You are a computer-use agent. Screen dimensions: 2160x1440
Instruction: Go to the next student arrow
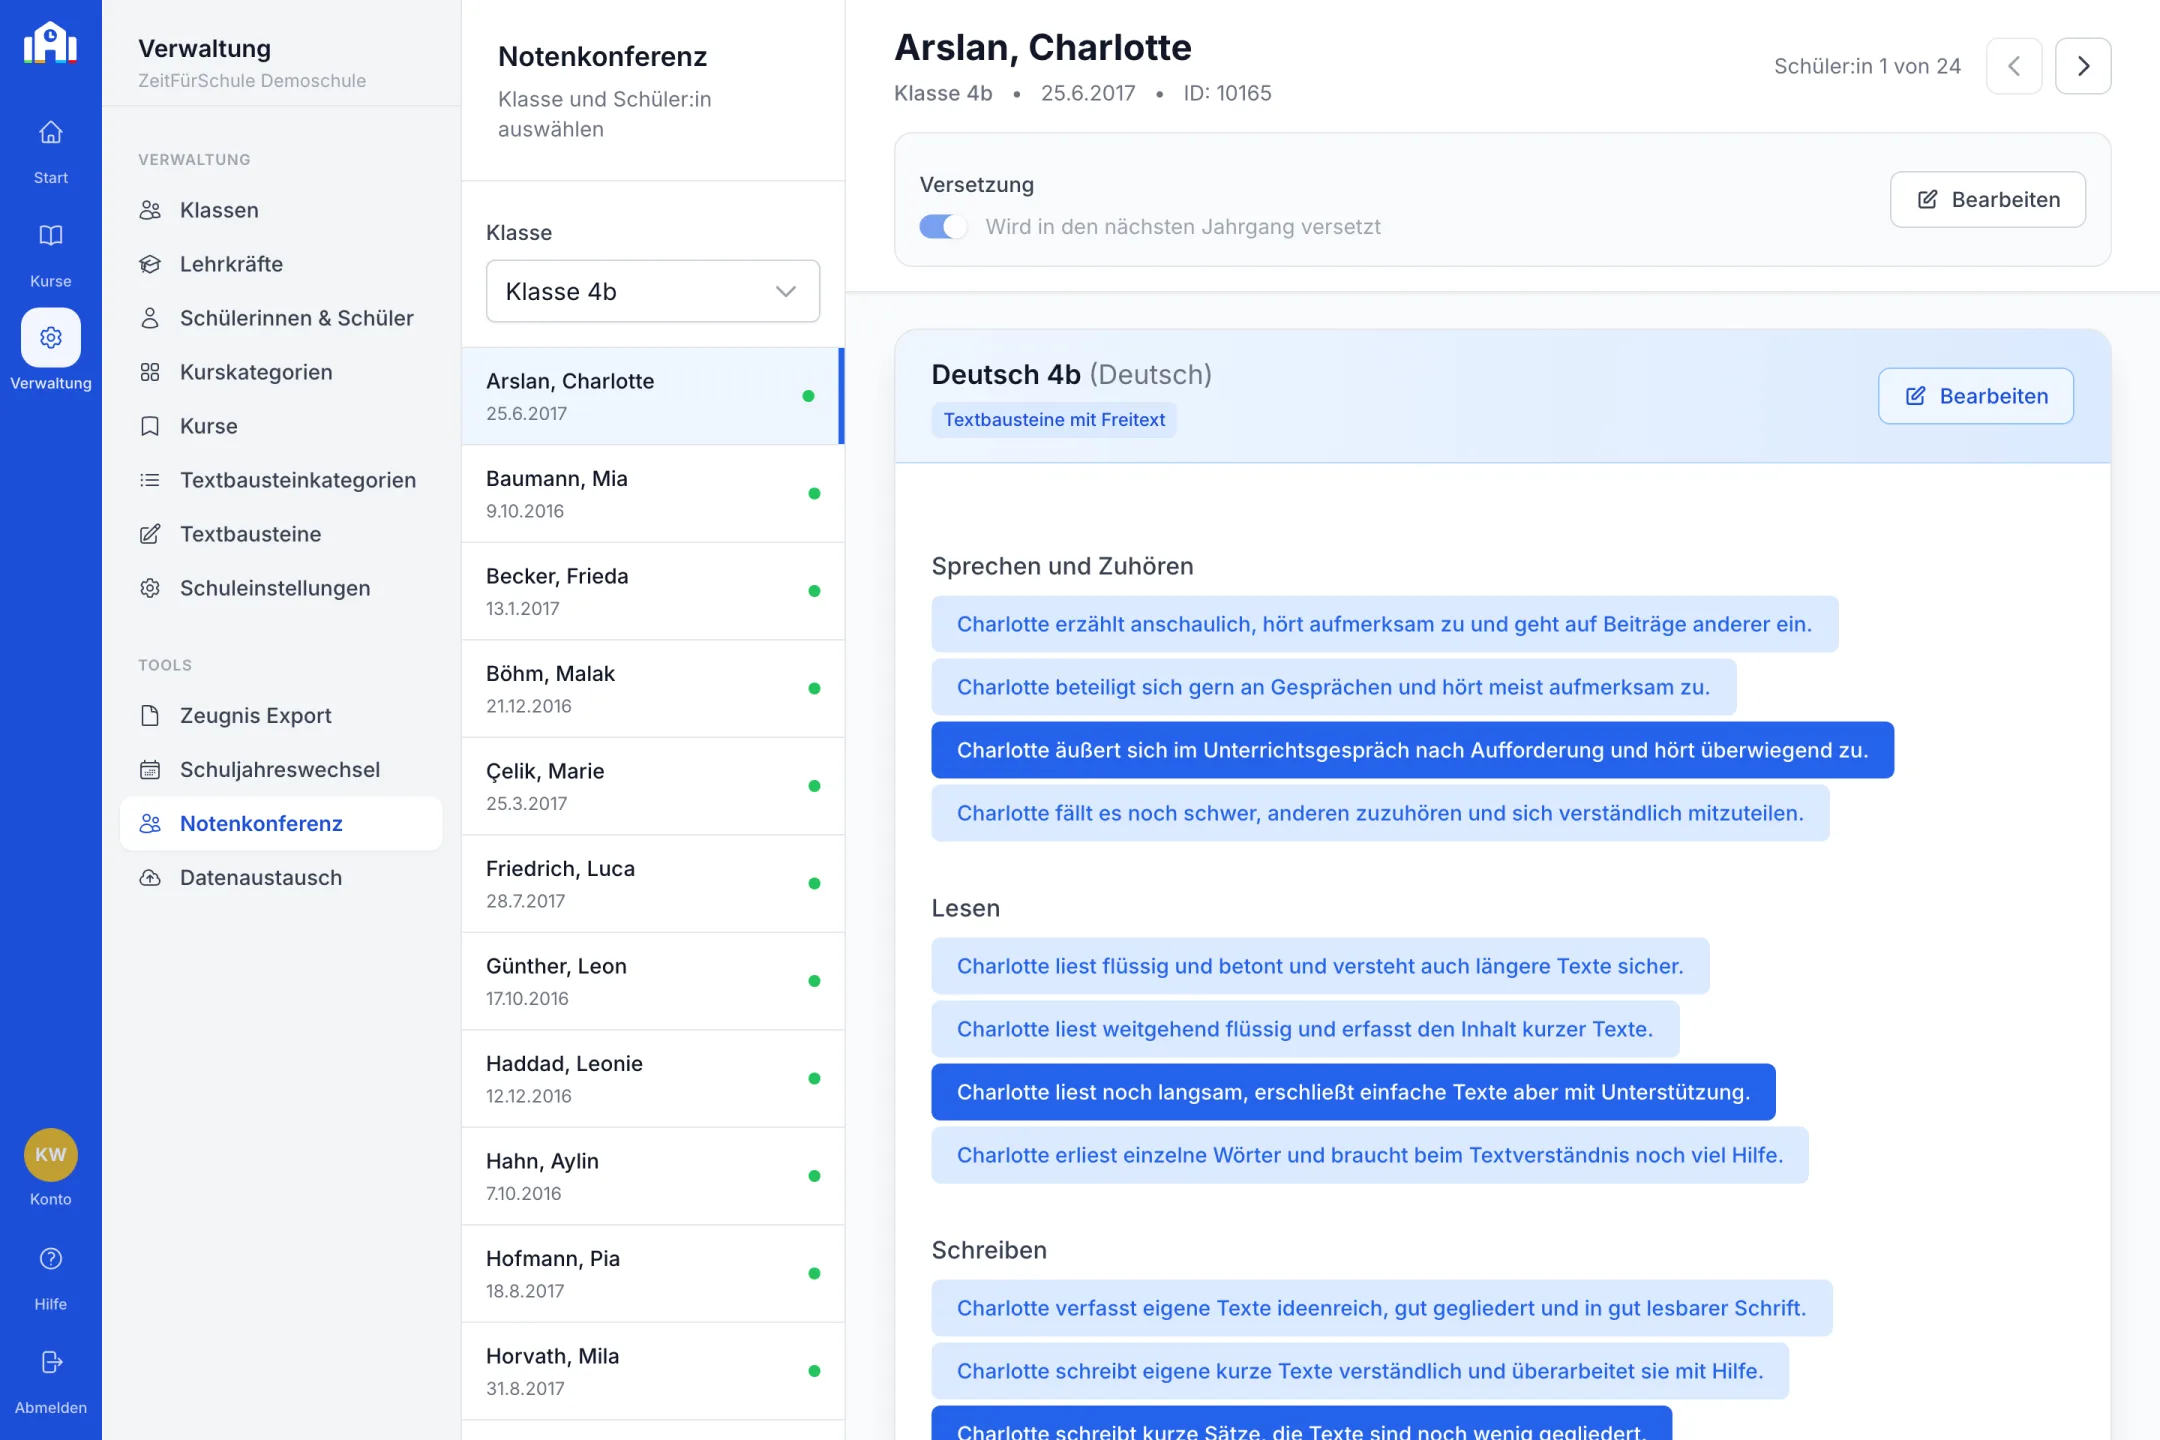(2083, 66)
